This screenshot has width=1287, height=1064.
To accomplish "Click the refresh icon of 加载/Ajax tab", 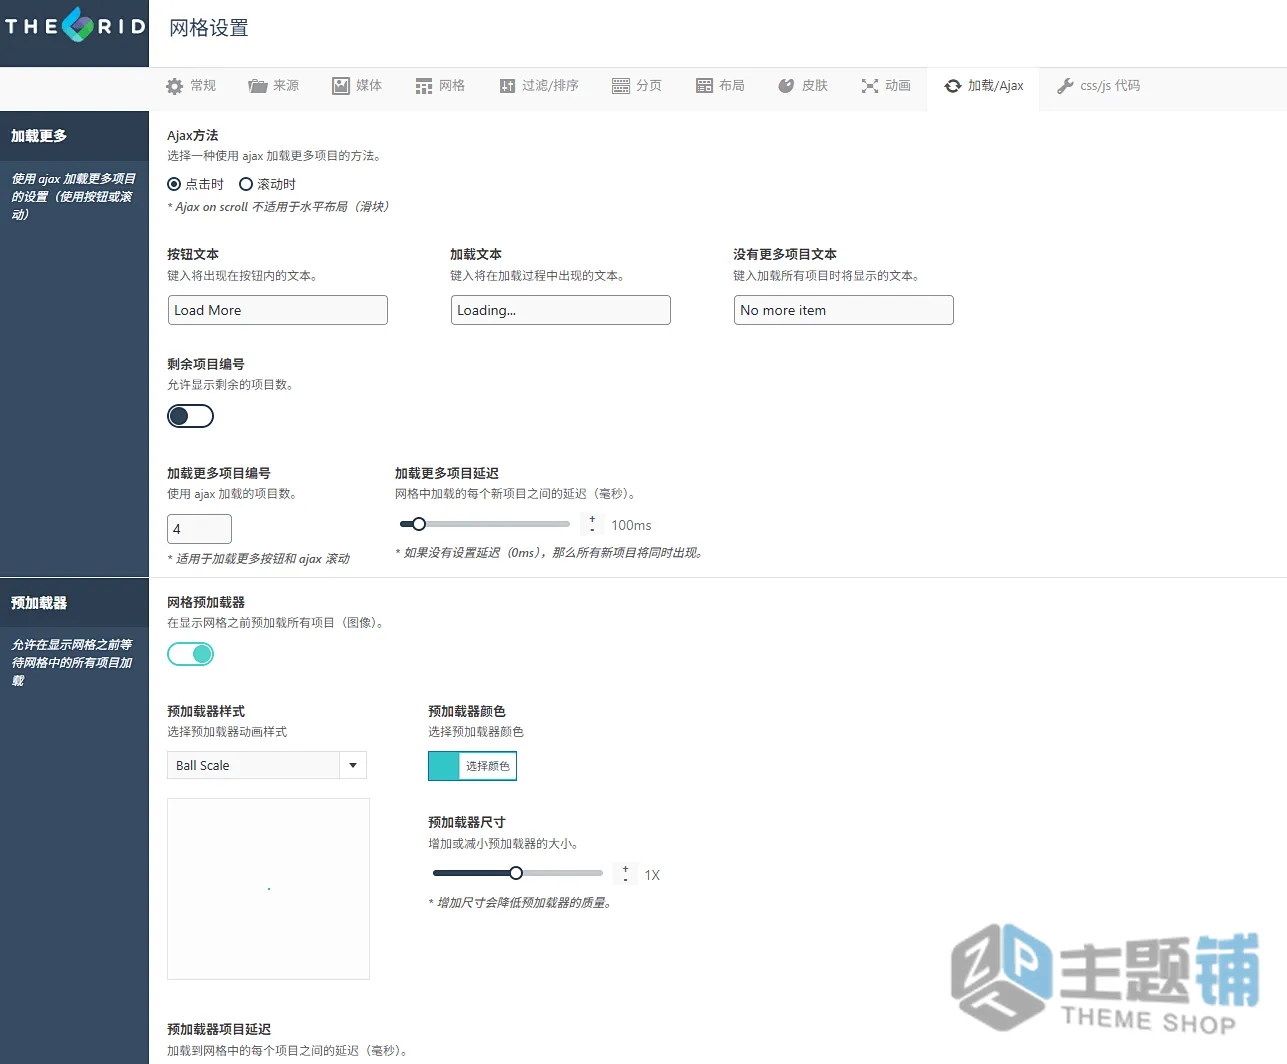I will (x=953, y=86).
